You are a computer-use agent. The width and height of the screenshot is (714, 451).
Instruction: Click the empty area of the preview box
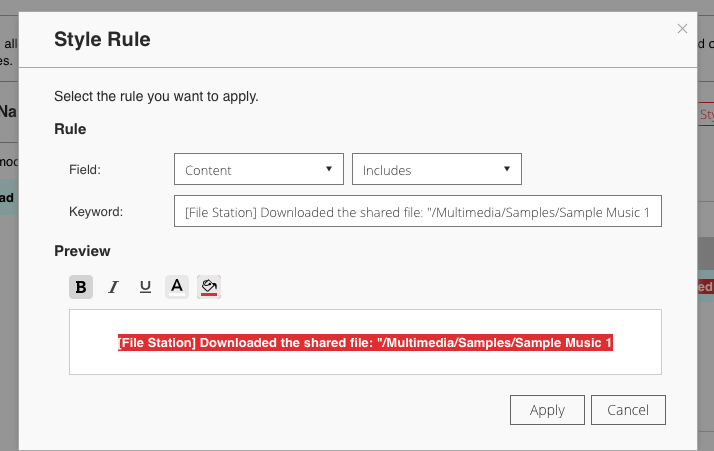(x=365, y=363)
